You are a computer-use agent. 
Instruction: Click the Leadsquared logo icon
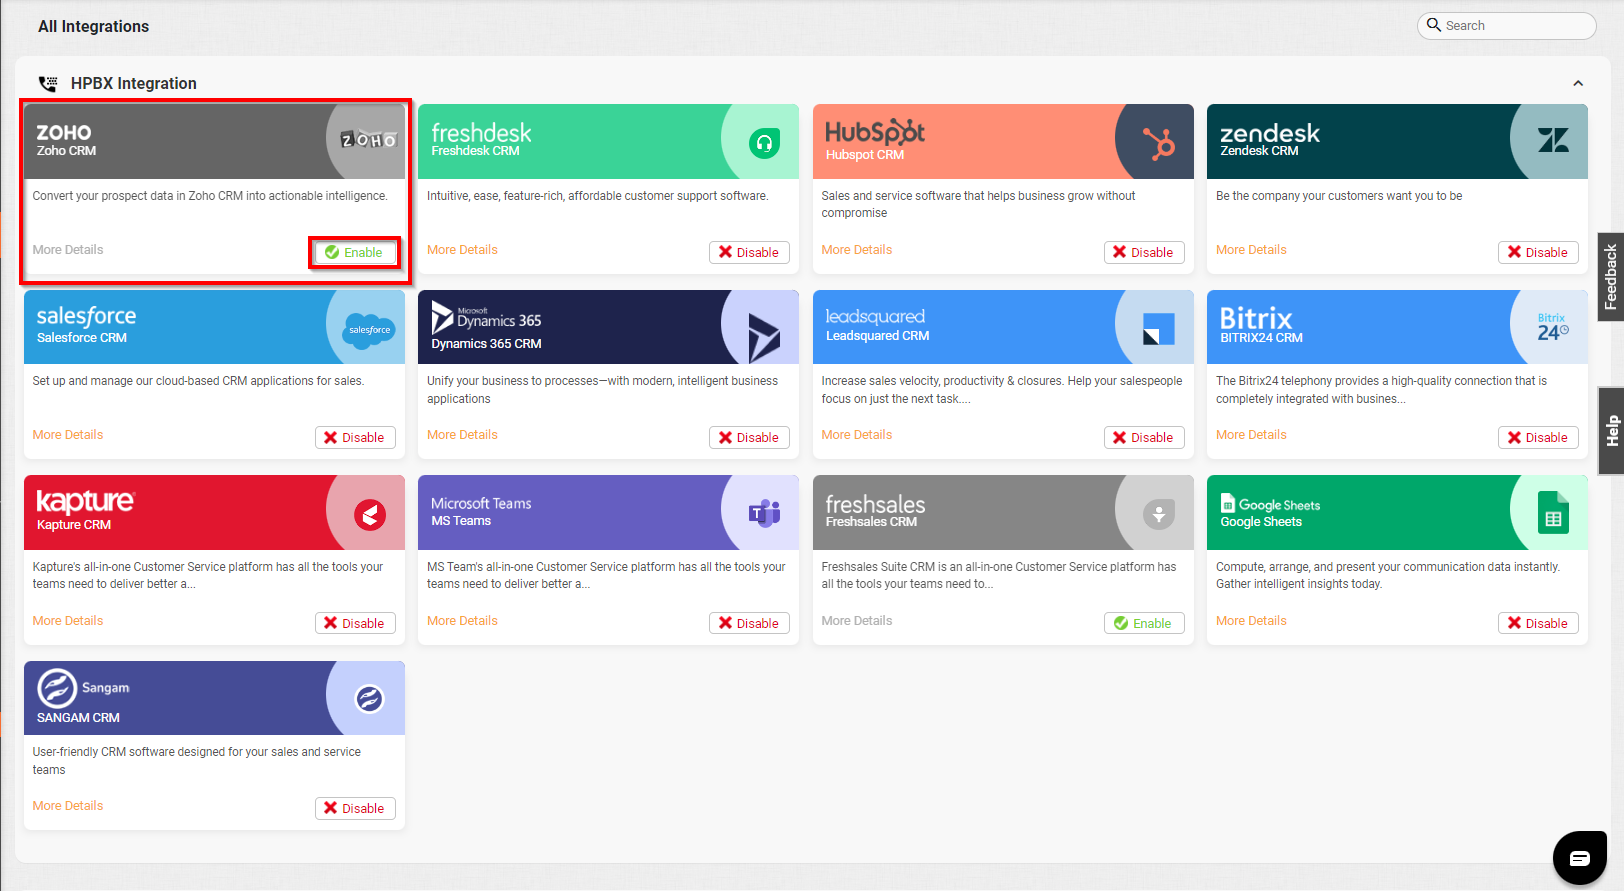point(1158,329)
